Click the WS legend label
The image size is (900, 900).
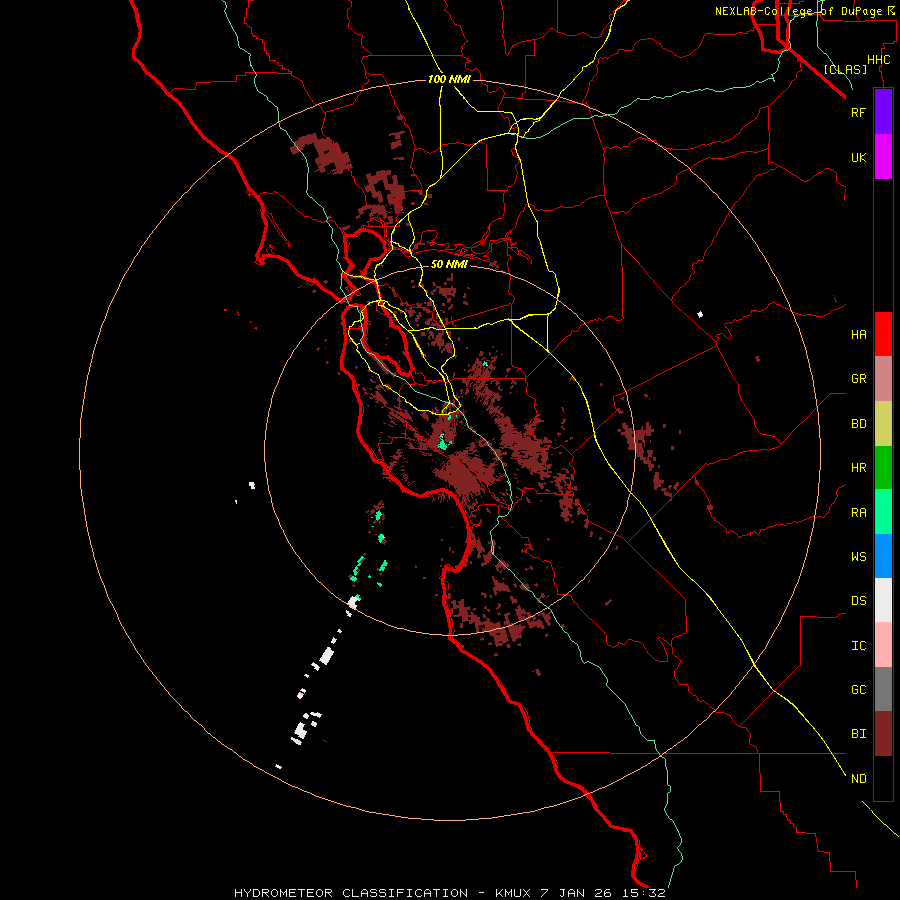pos(858,557)
